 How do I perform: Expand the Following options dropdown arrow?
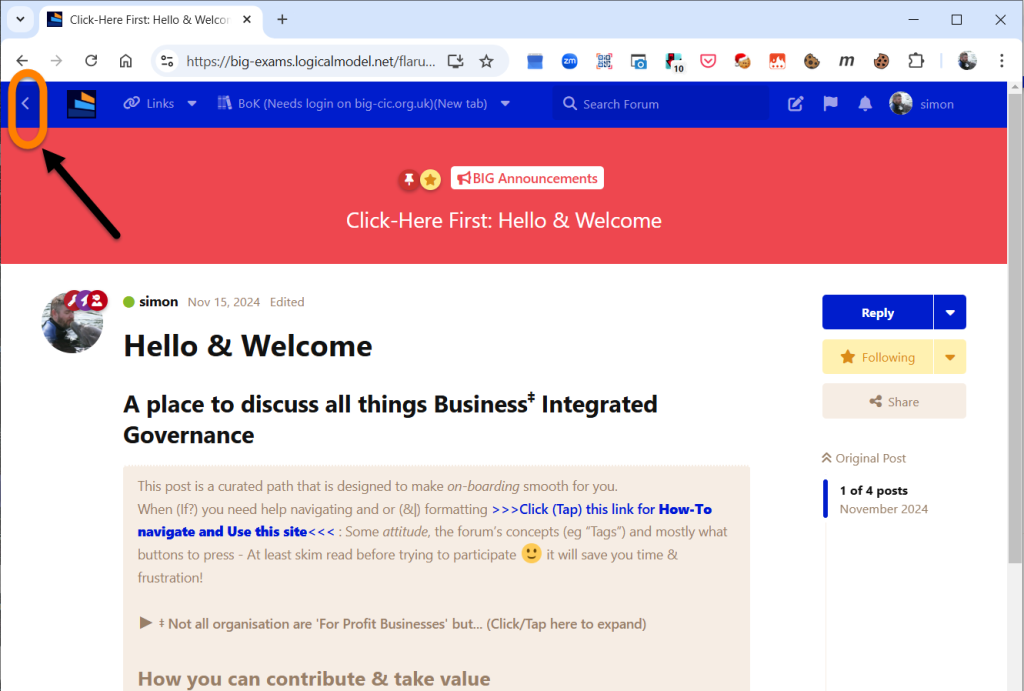950,357
